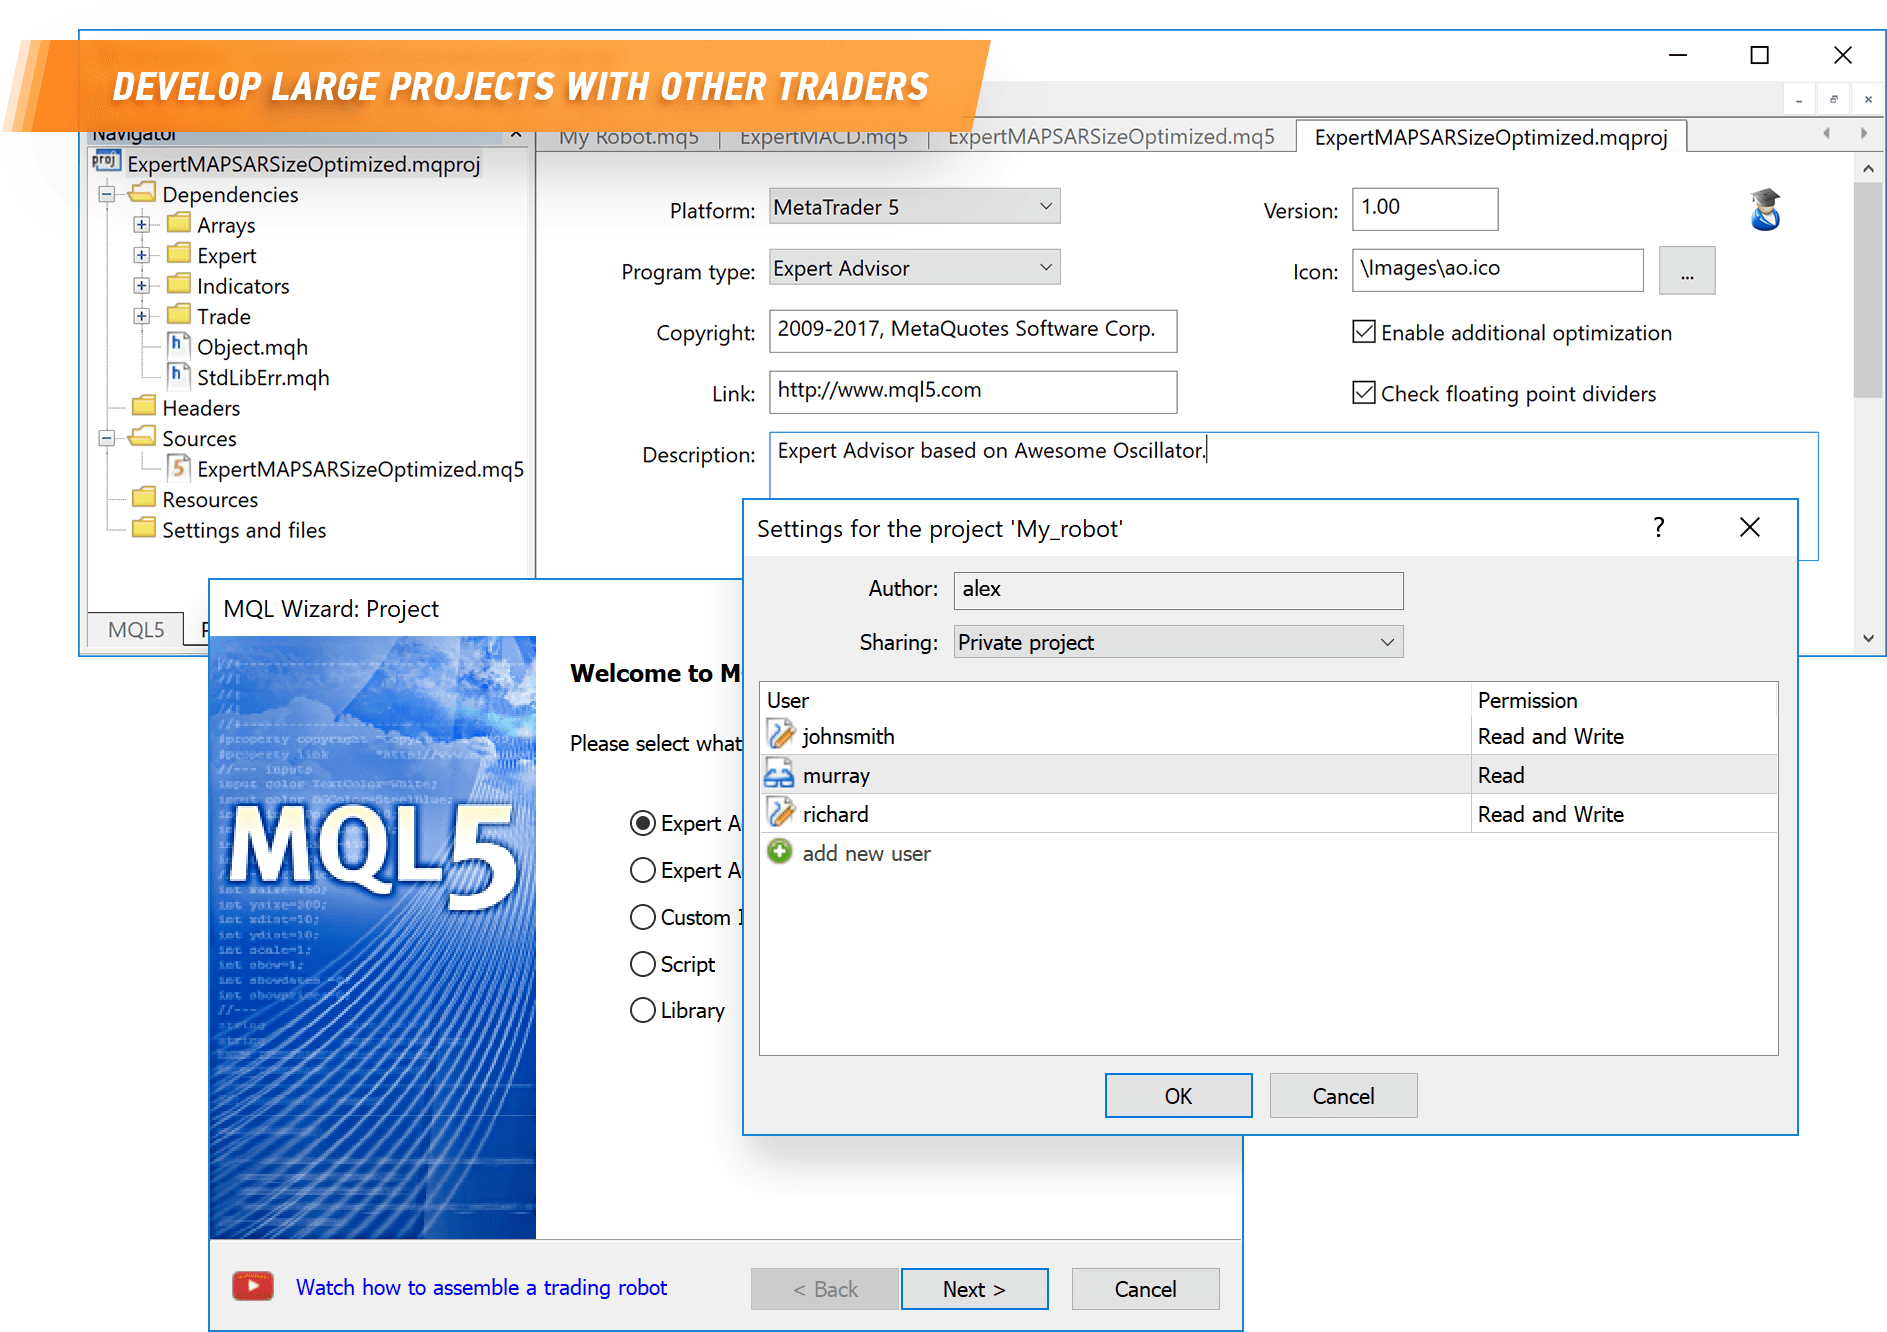Click the MQL5 source file icon for ExpertMAPSARSizeOptimized.mq5
This screenshot has height=1332, width=1887.
coord(178,468)
